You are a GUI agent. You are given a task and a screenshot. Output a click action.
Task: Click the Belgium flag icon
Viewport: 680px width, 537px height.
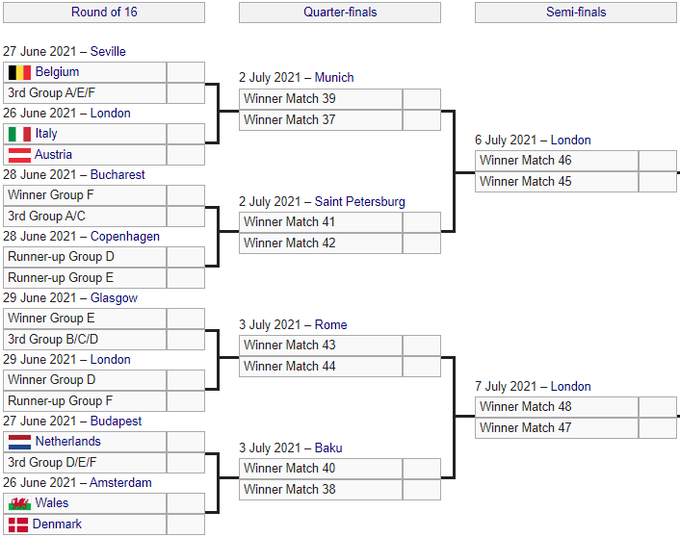(x=19, y=72)
